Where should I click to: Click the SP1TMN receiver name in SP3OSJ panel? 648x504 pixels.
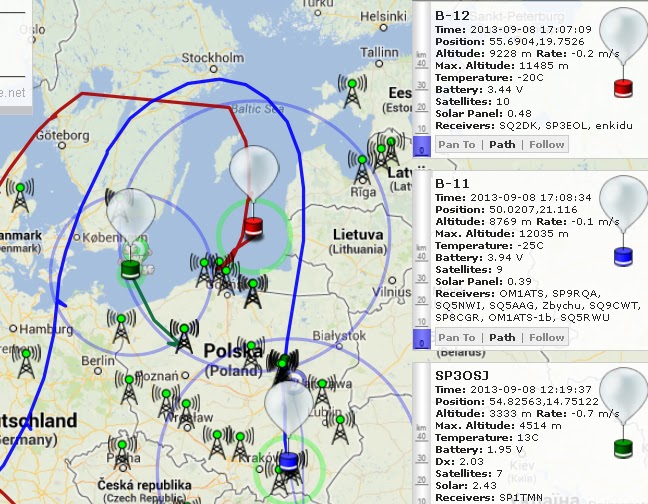point(521,498)
